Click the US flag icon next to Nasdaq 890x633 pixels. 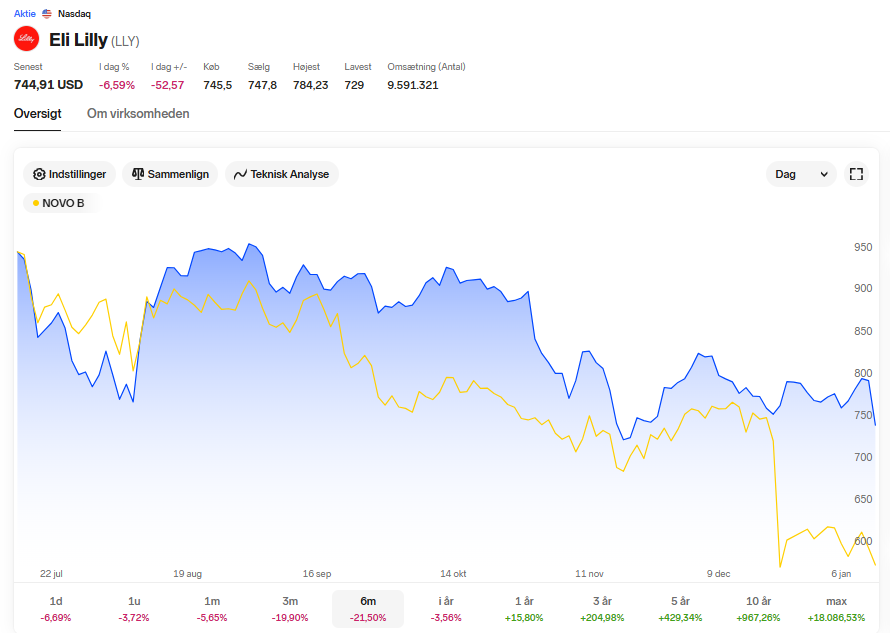tap(47, 14)
